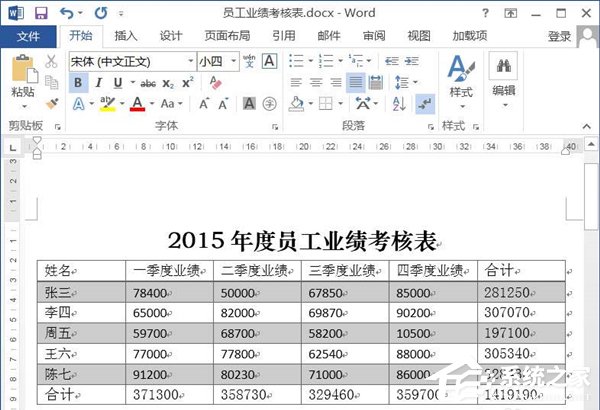This screenshot has width=600, height=410.
Task: Click the Cut scissors icon
Action: (x=52, y=62)
